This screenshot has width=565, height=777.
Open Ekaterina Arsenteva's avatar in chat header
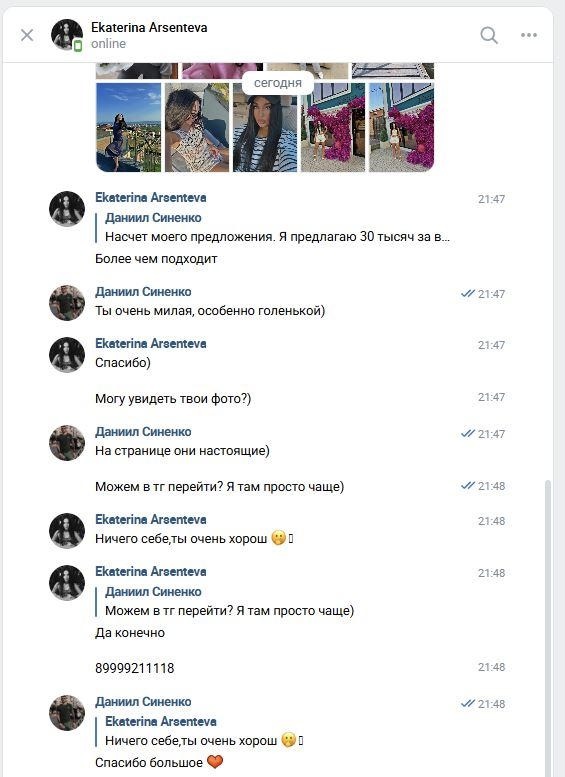[67, 35]
